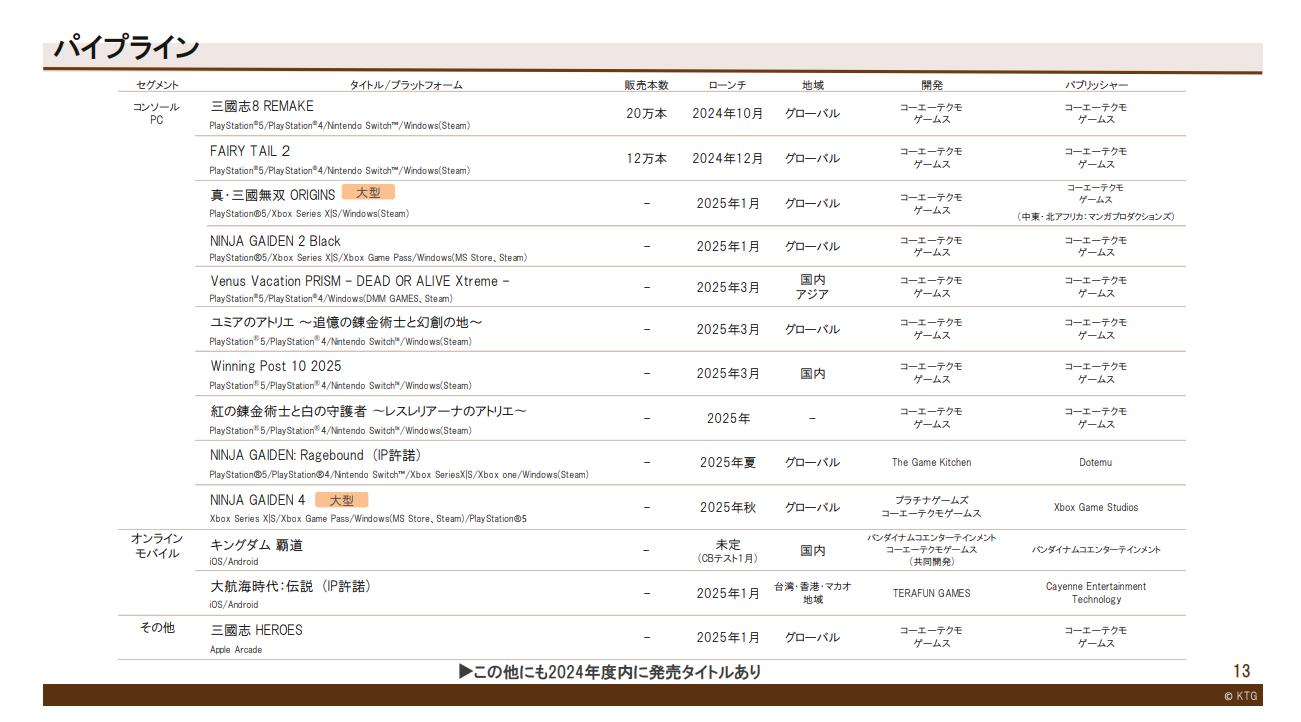The width and height of the screenshot is (1301, 722).
Task: Select the 三國志 HEROES title
Action: pyautogui.click(x=256, y=630)
